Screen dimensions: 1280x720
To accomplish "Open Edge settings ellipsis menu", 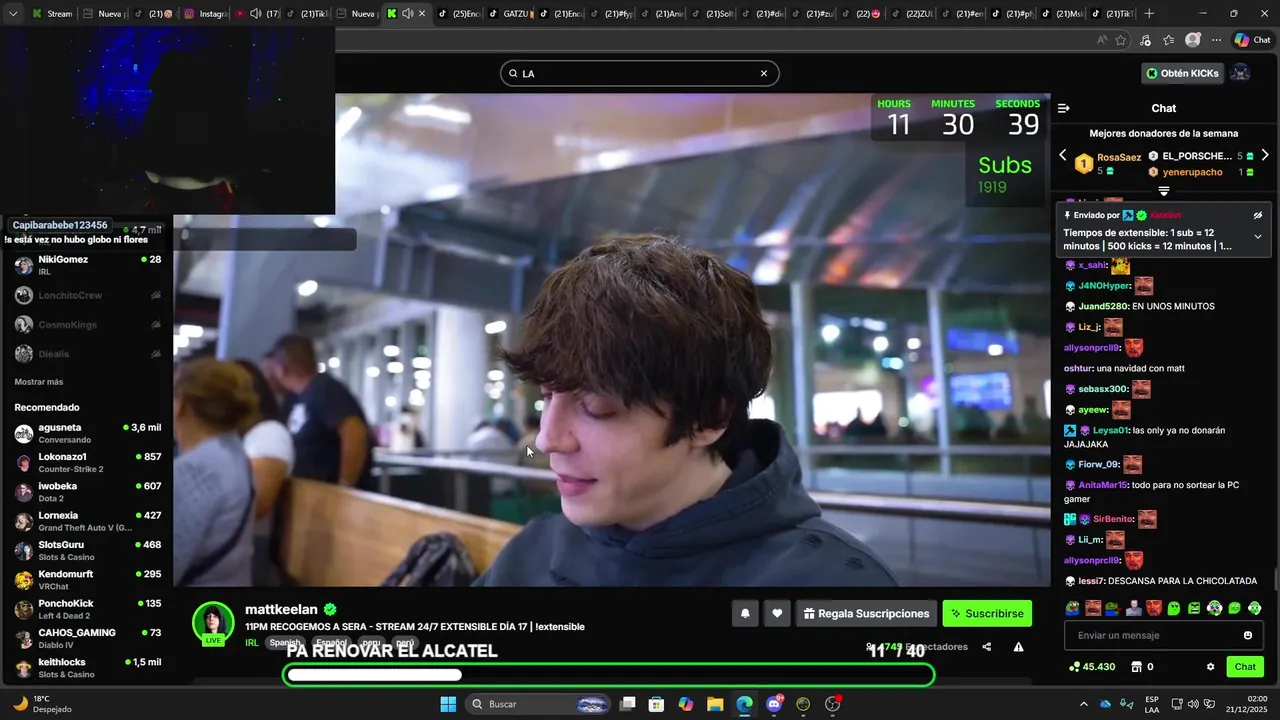I will (x=1216, y=40).
